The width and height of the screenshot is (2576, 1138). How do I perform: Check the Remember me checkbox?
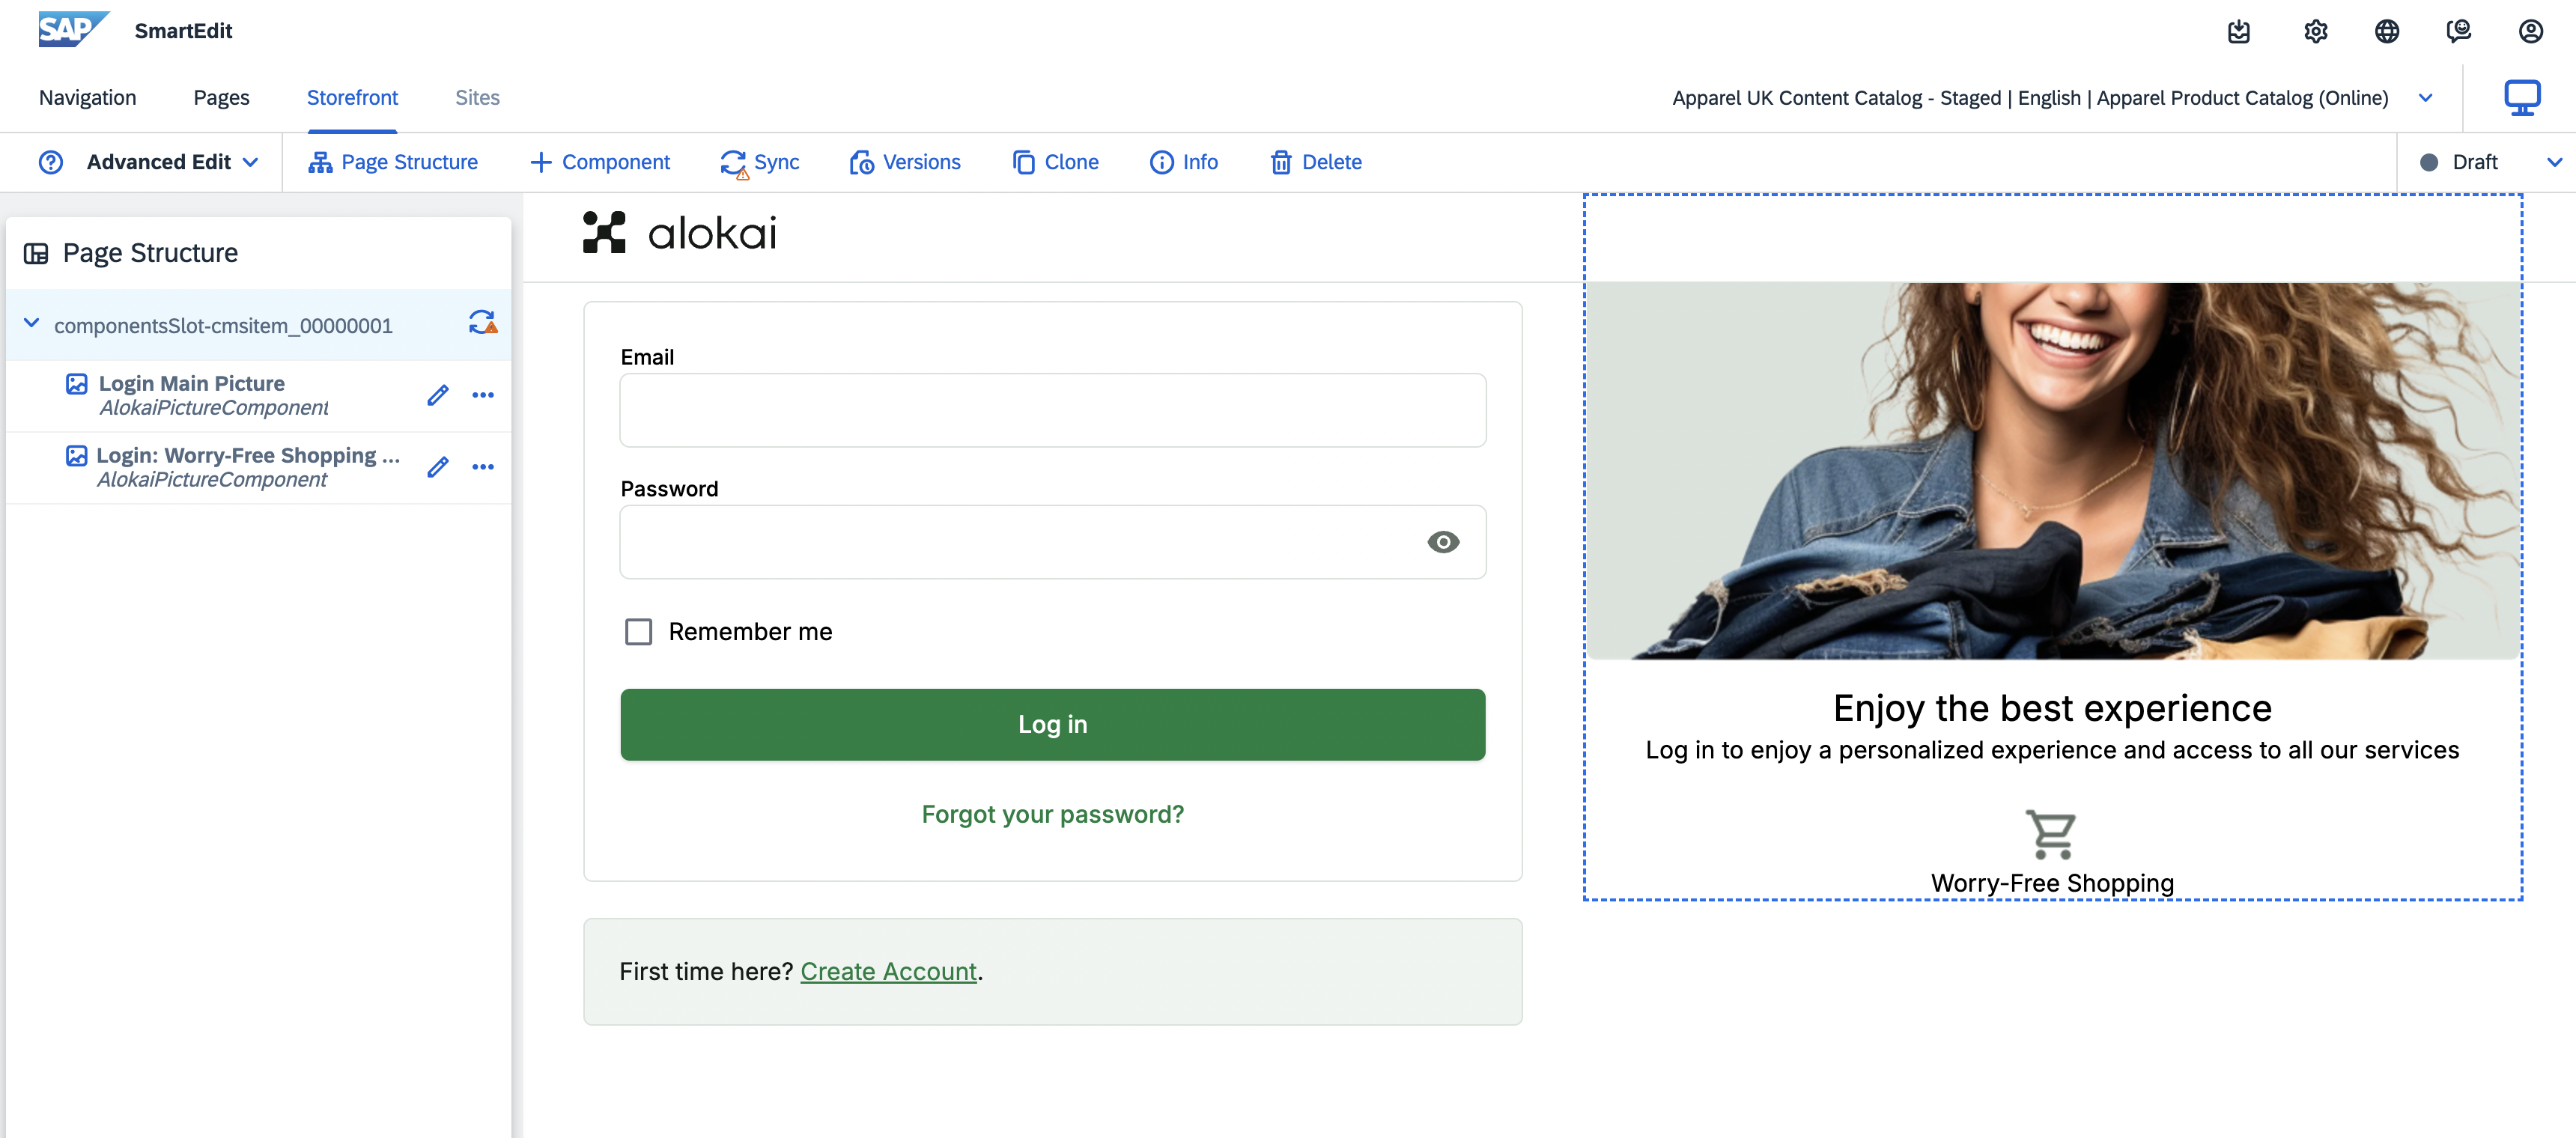click(638, 632)
